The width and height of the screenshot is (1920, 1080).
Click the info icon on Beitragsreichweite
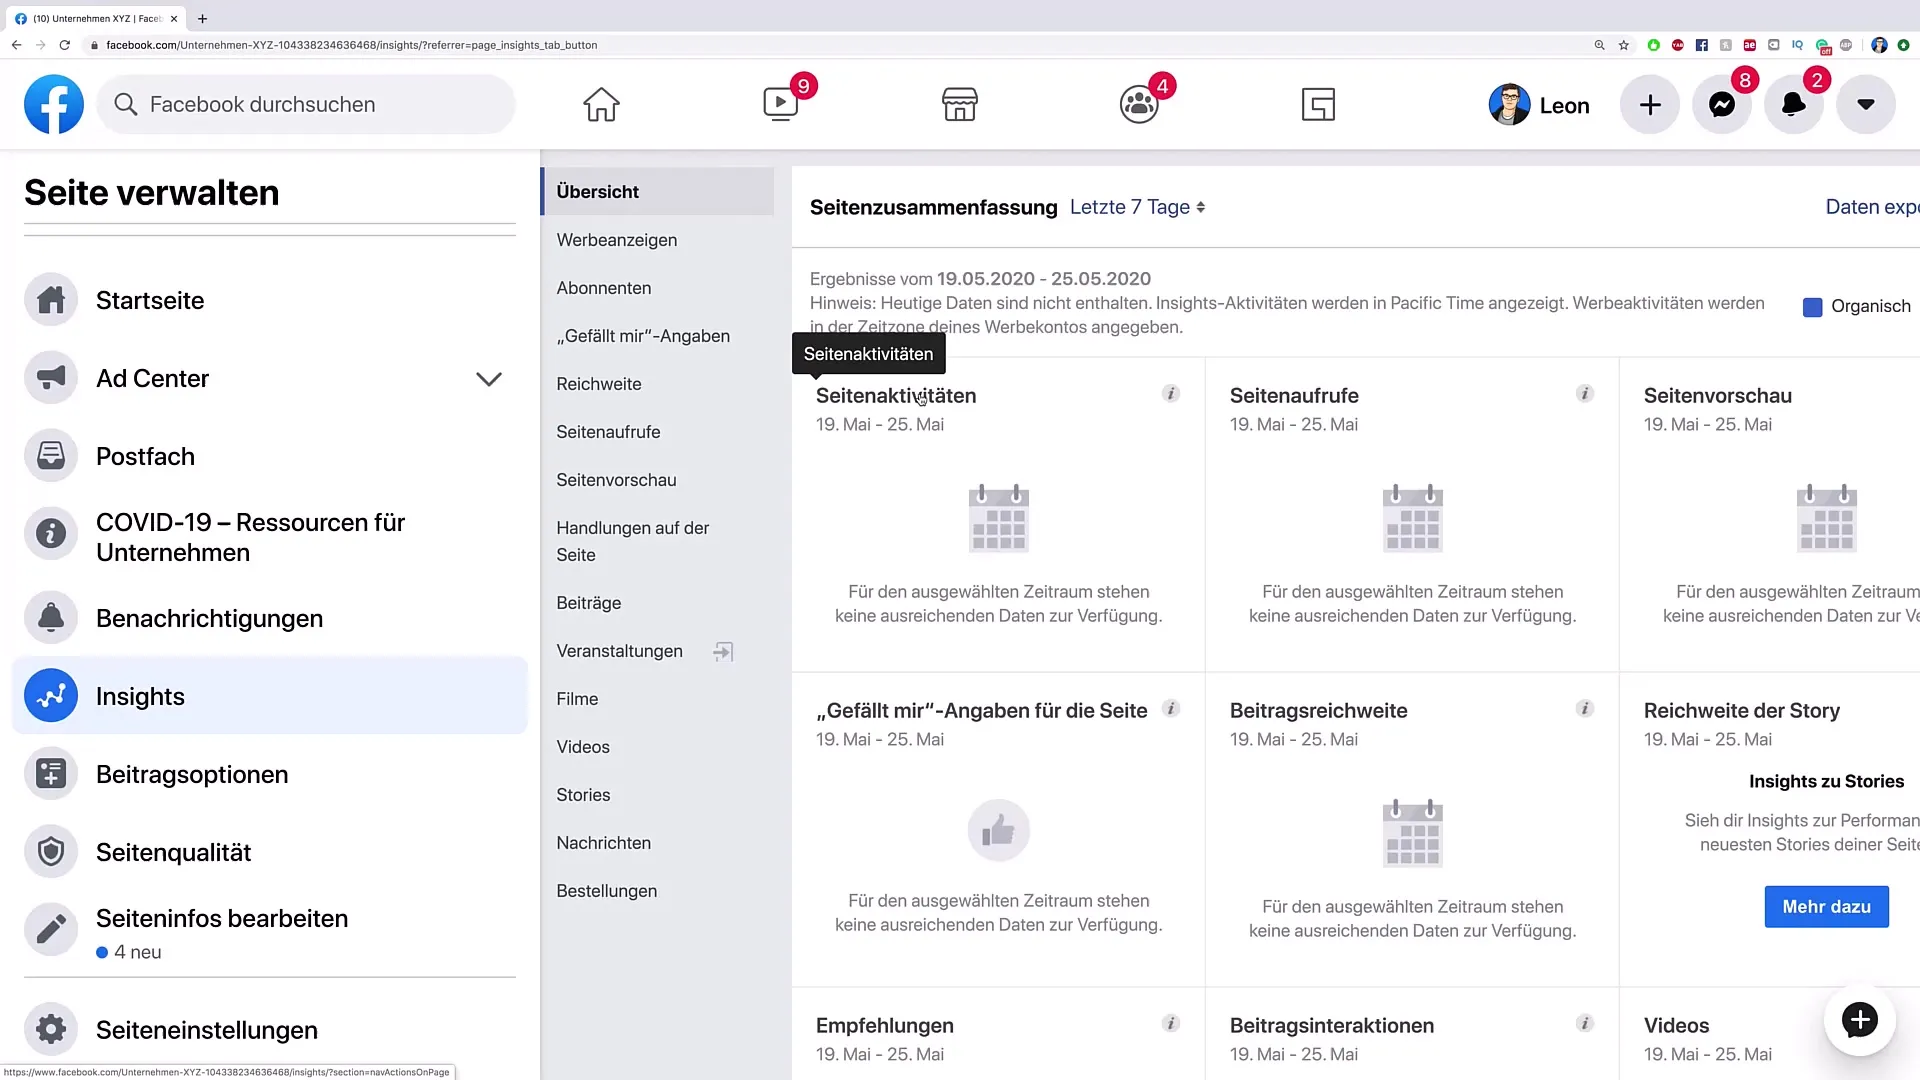coord(1584,708)
